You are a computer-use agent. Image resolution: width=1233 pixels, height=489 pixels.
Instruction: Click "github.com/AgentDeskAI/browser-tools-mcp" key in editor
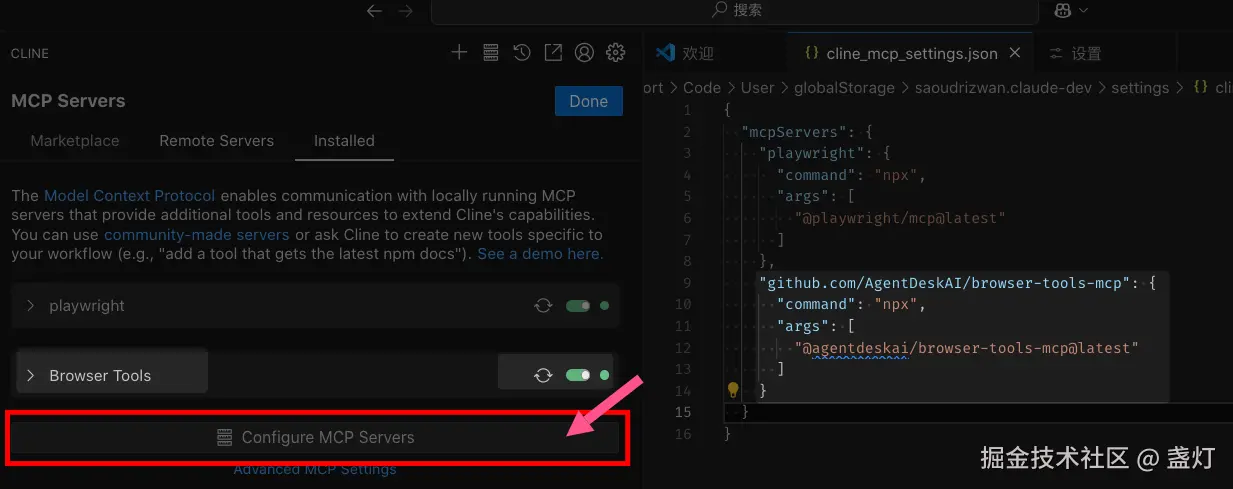tap(945, 283)
